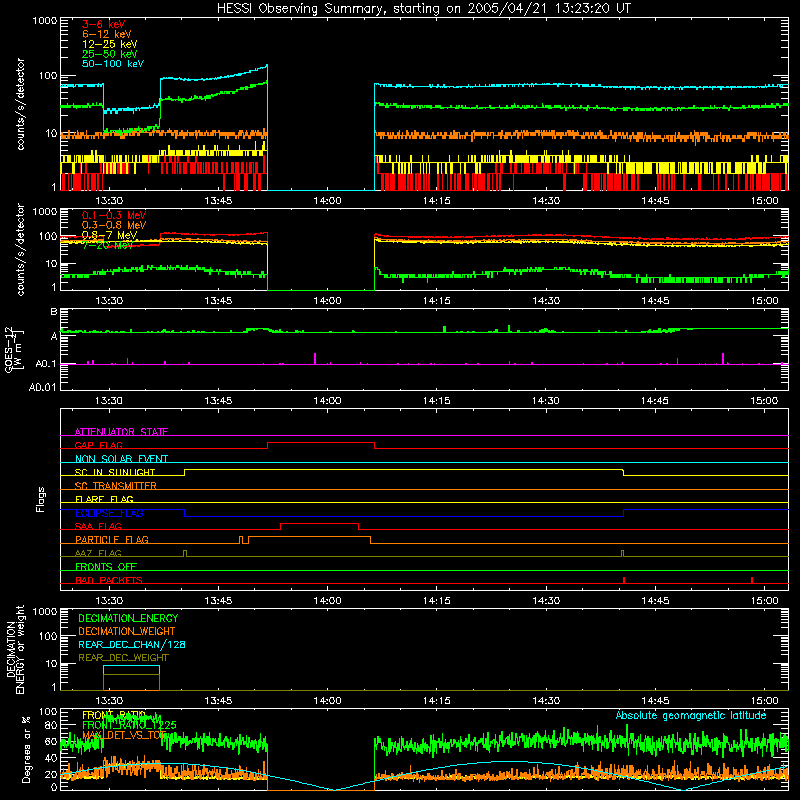Select the blue ECLIPSE_FLAG label
Image resolution: width=800 pixels, height=800 pixels.
click(x=109, y=513)
